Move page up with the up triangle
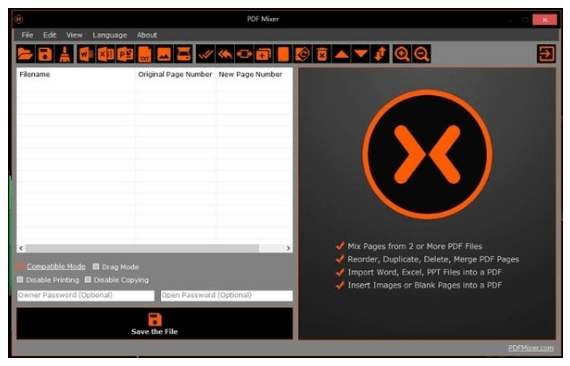The image size is (570, 366). tap(341, 54)
